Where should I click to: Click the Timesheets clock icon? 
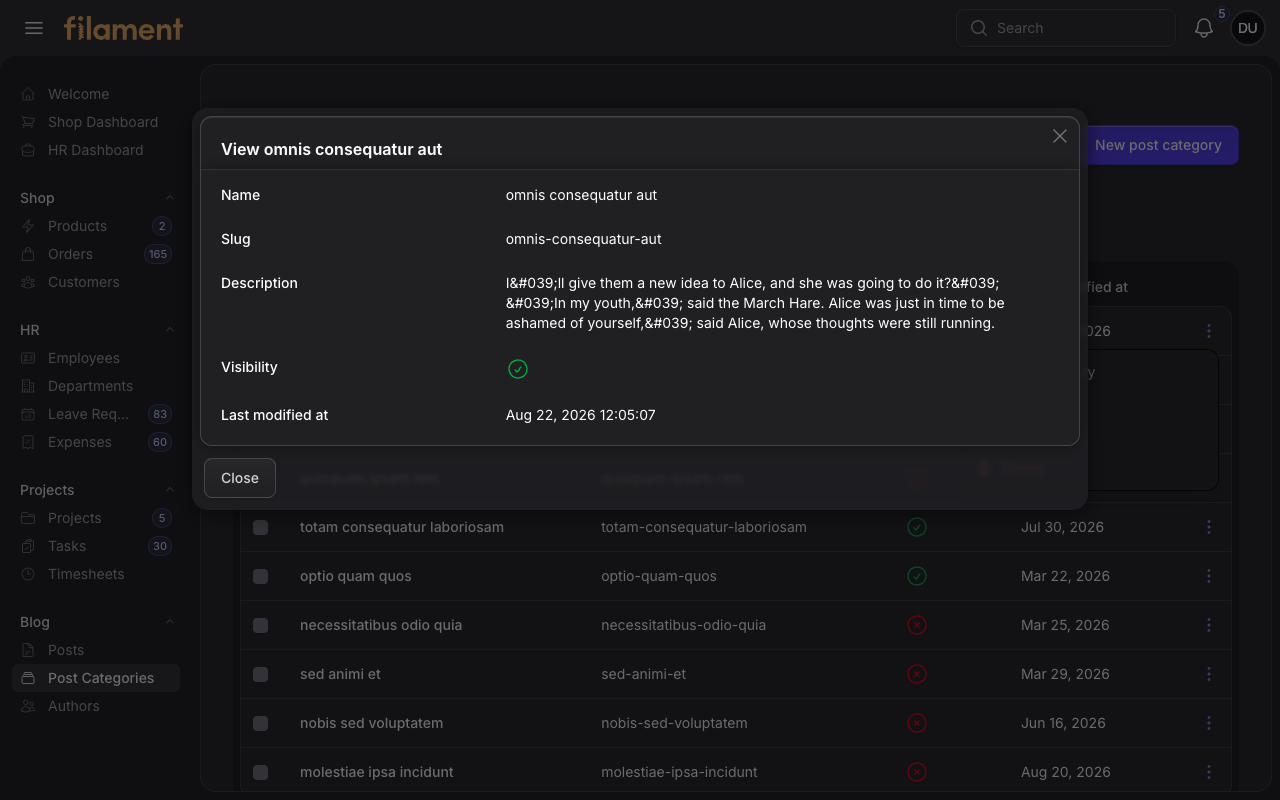click(28, 574)
